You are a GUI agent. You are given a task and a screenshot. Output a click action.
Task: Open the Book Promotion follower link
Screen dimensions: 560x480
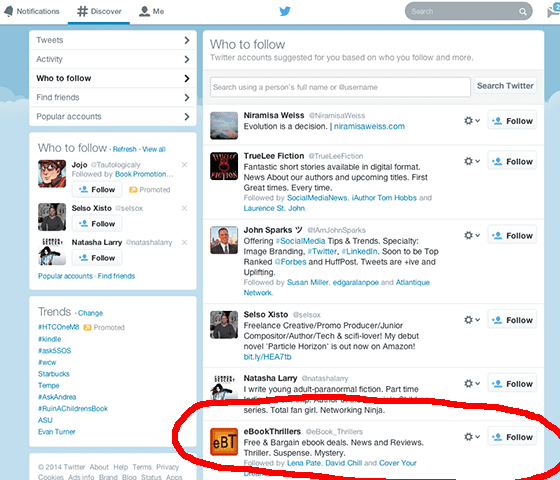coord(144,174)
